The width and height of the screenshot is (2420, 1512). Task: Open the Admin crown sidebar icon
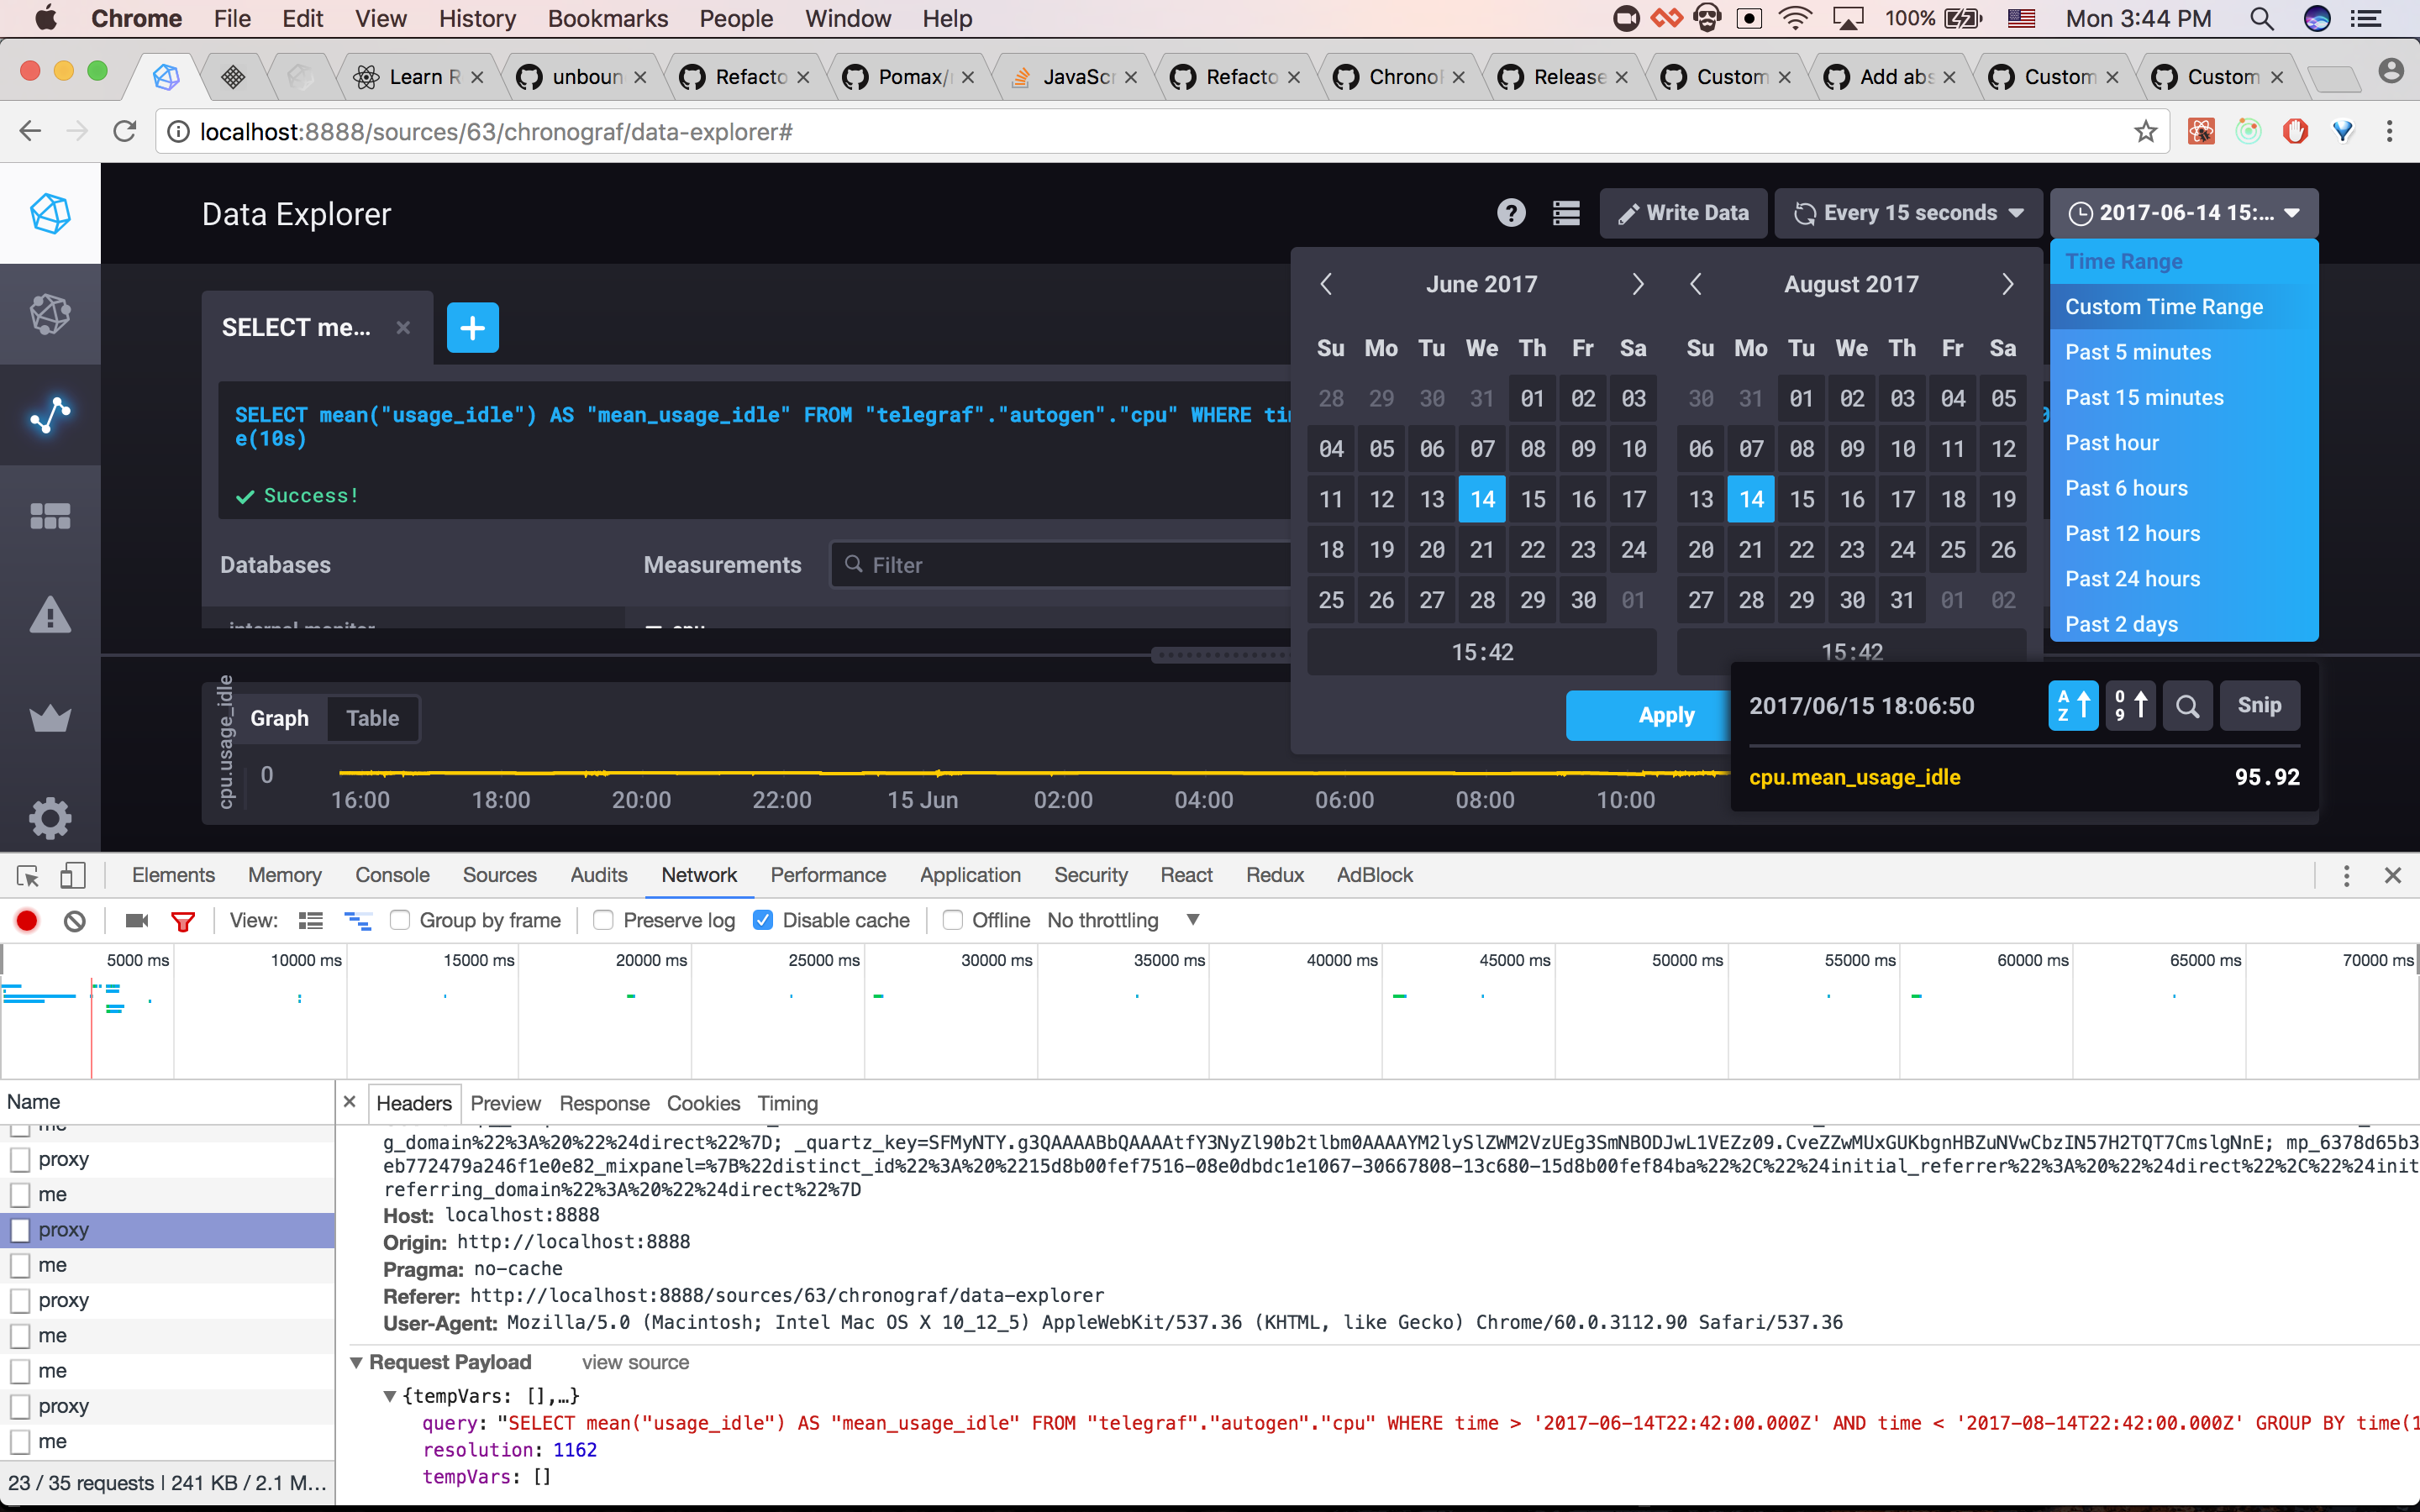tap(50, 718)
